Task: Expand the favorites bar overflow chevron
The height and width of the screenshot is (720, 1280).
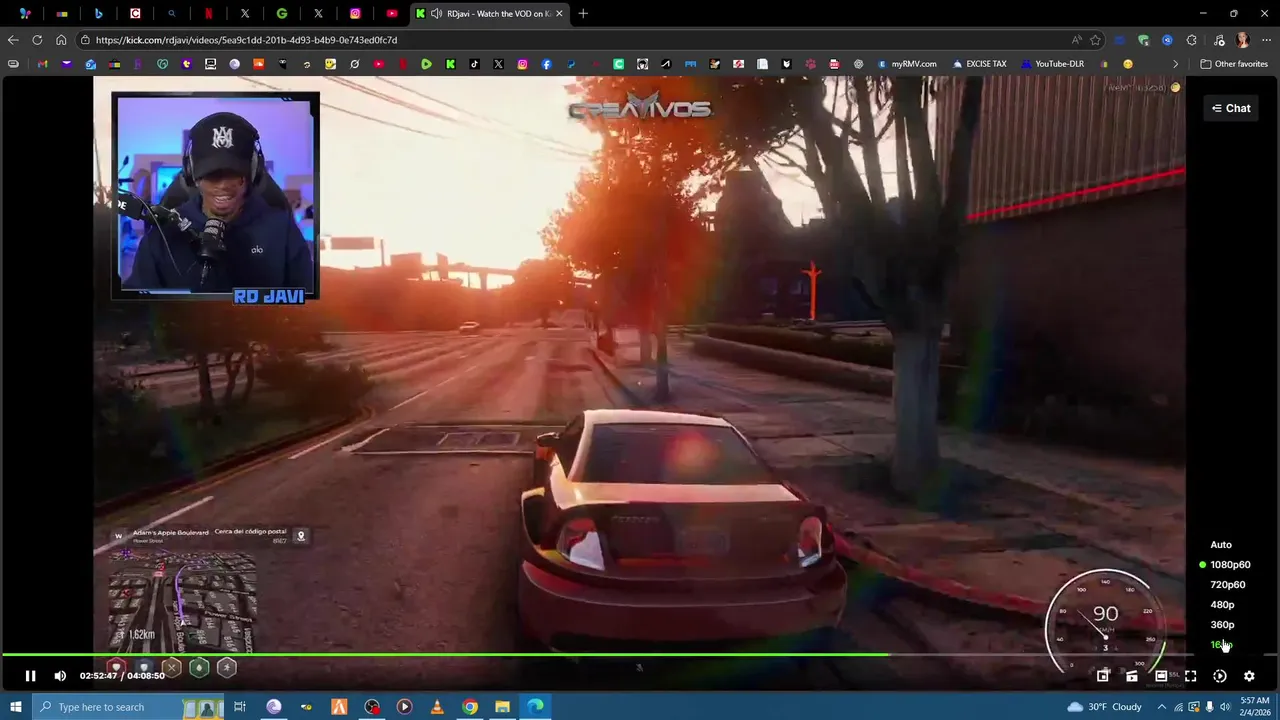Action: pyautogui.click(x=1176, y=64)
